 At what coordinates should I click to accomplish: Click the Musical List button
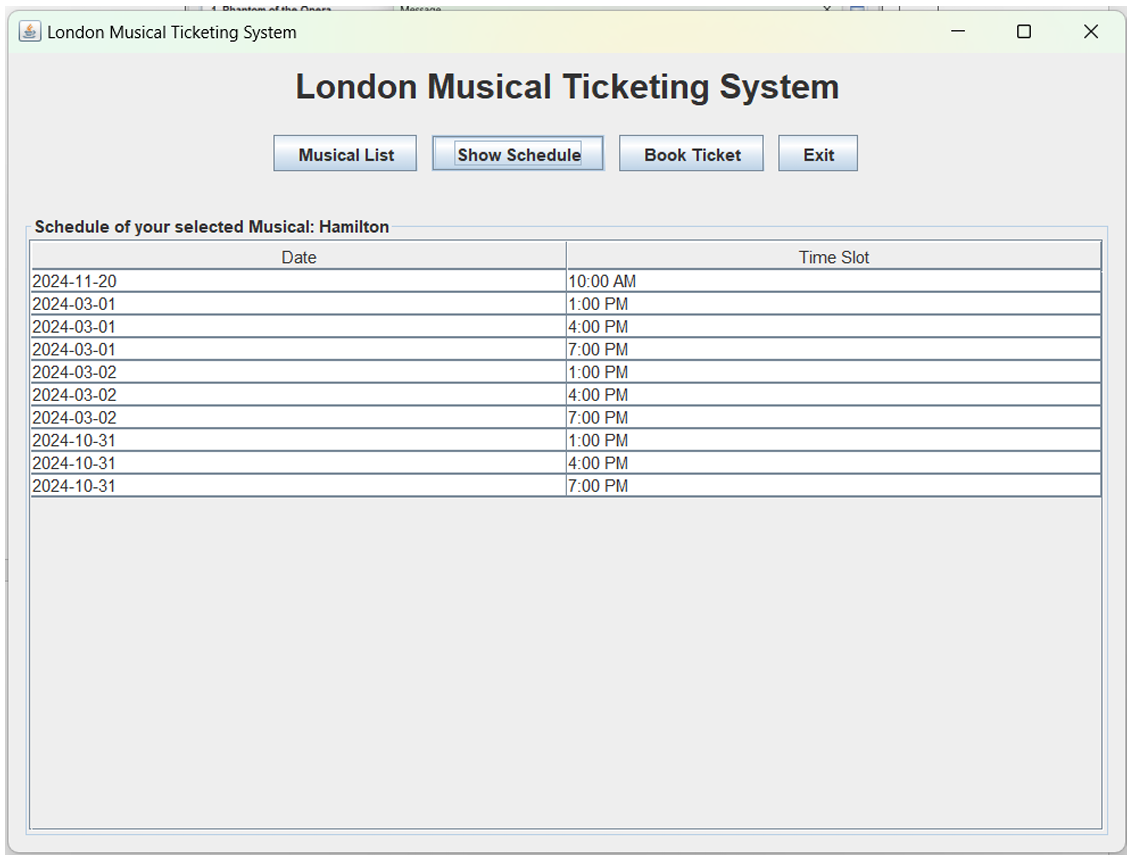click(344, 153)
